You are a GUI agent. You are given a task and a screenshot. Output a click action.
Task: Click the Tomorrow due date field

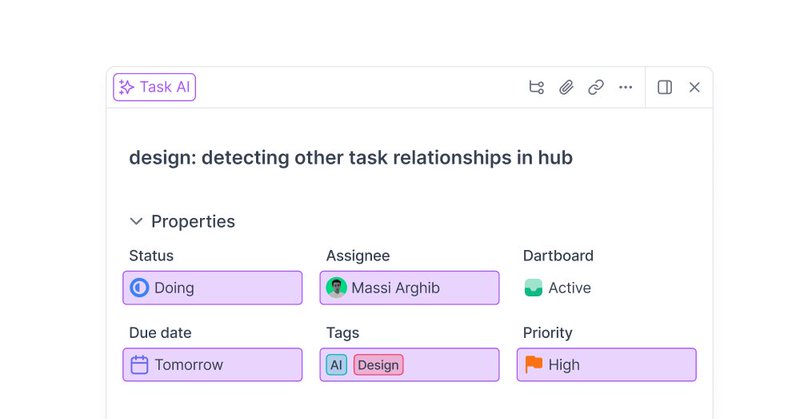pos(212,365)
